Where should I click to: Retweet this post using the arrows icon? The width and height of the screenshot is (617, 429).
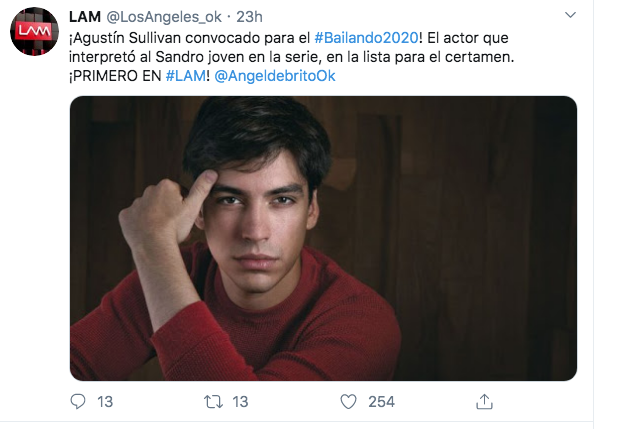213,402
